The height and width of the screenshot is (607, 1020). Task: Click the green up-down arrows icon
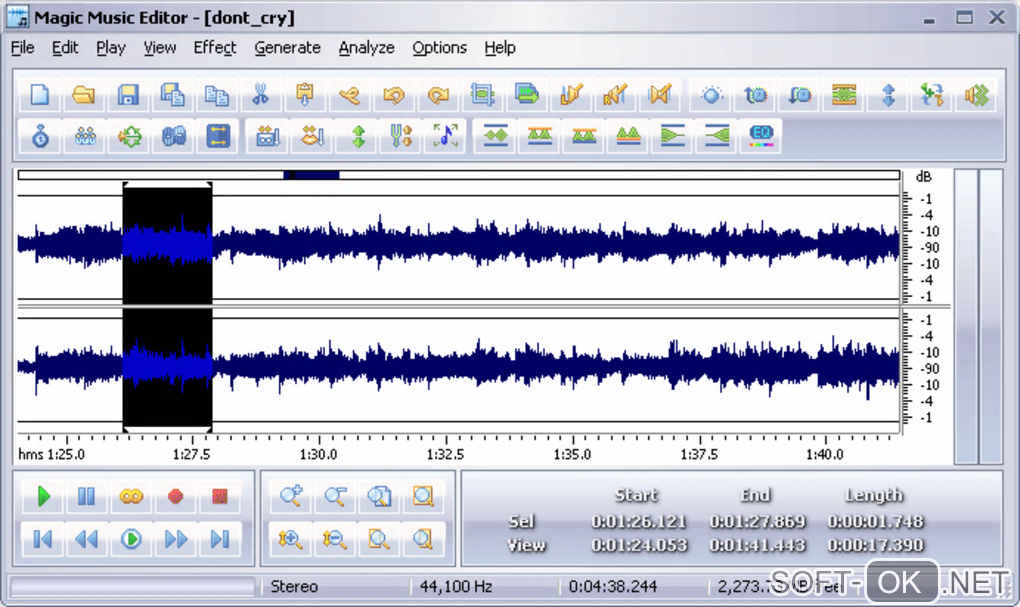pyautogui.click(x=358, y=136)
